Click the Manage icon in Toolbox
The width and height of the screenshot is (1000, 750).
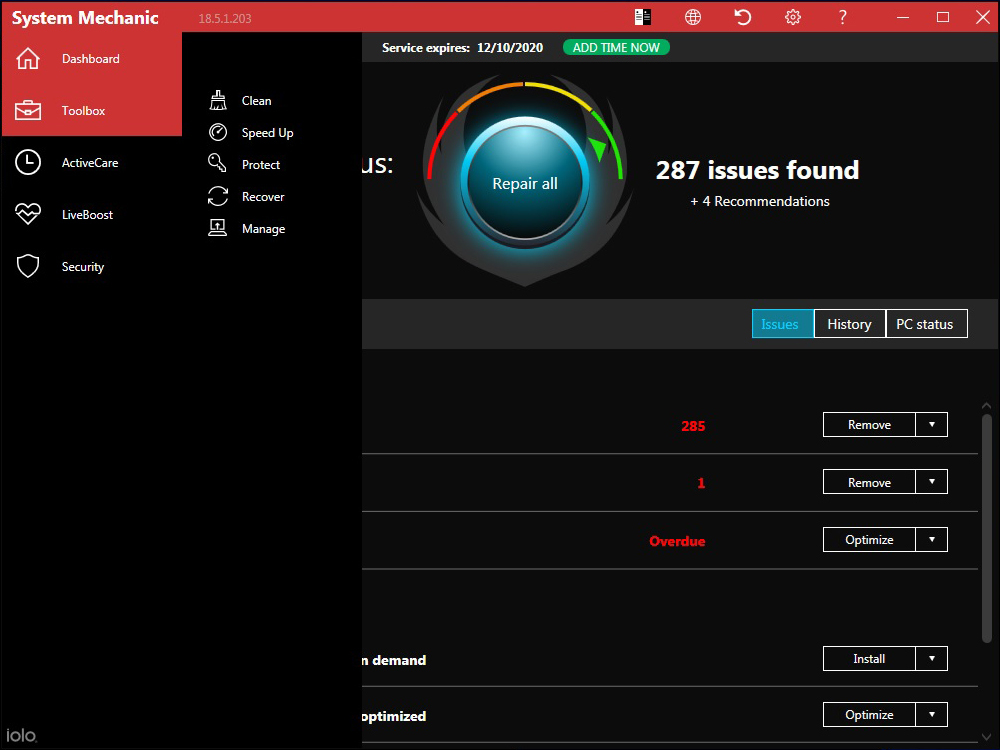(218, 228)
